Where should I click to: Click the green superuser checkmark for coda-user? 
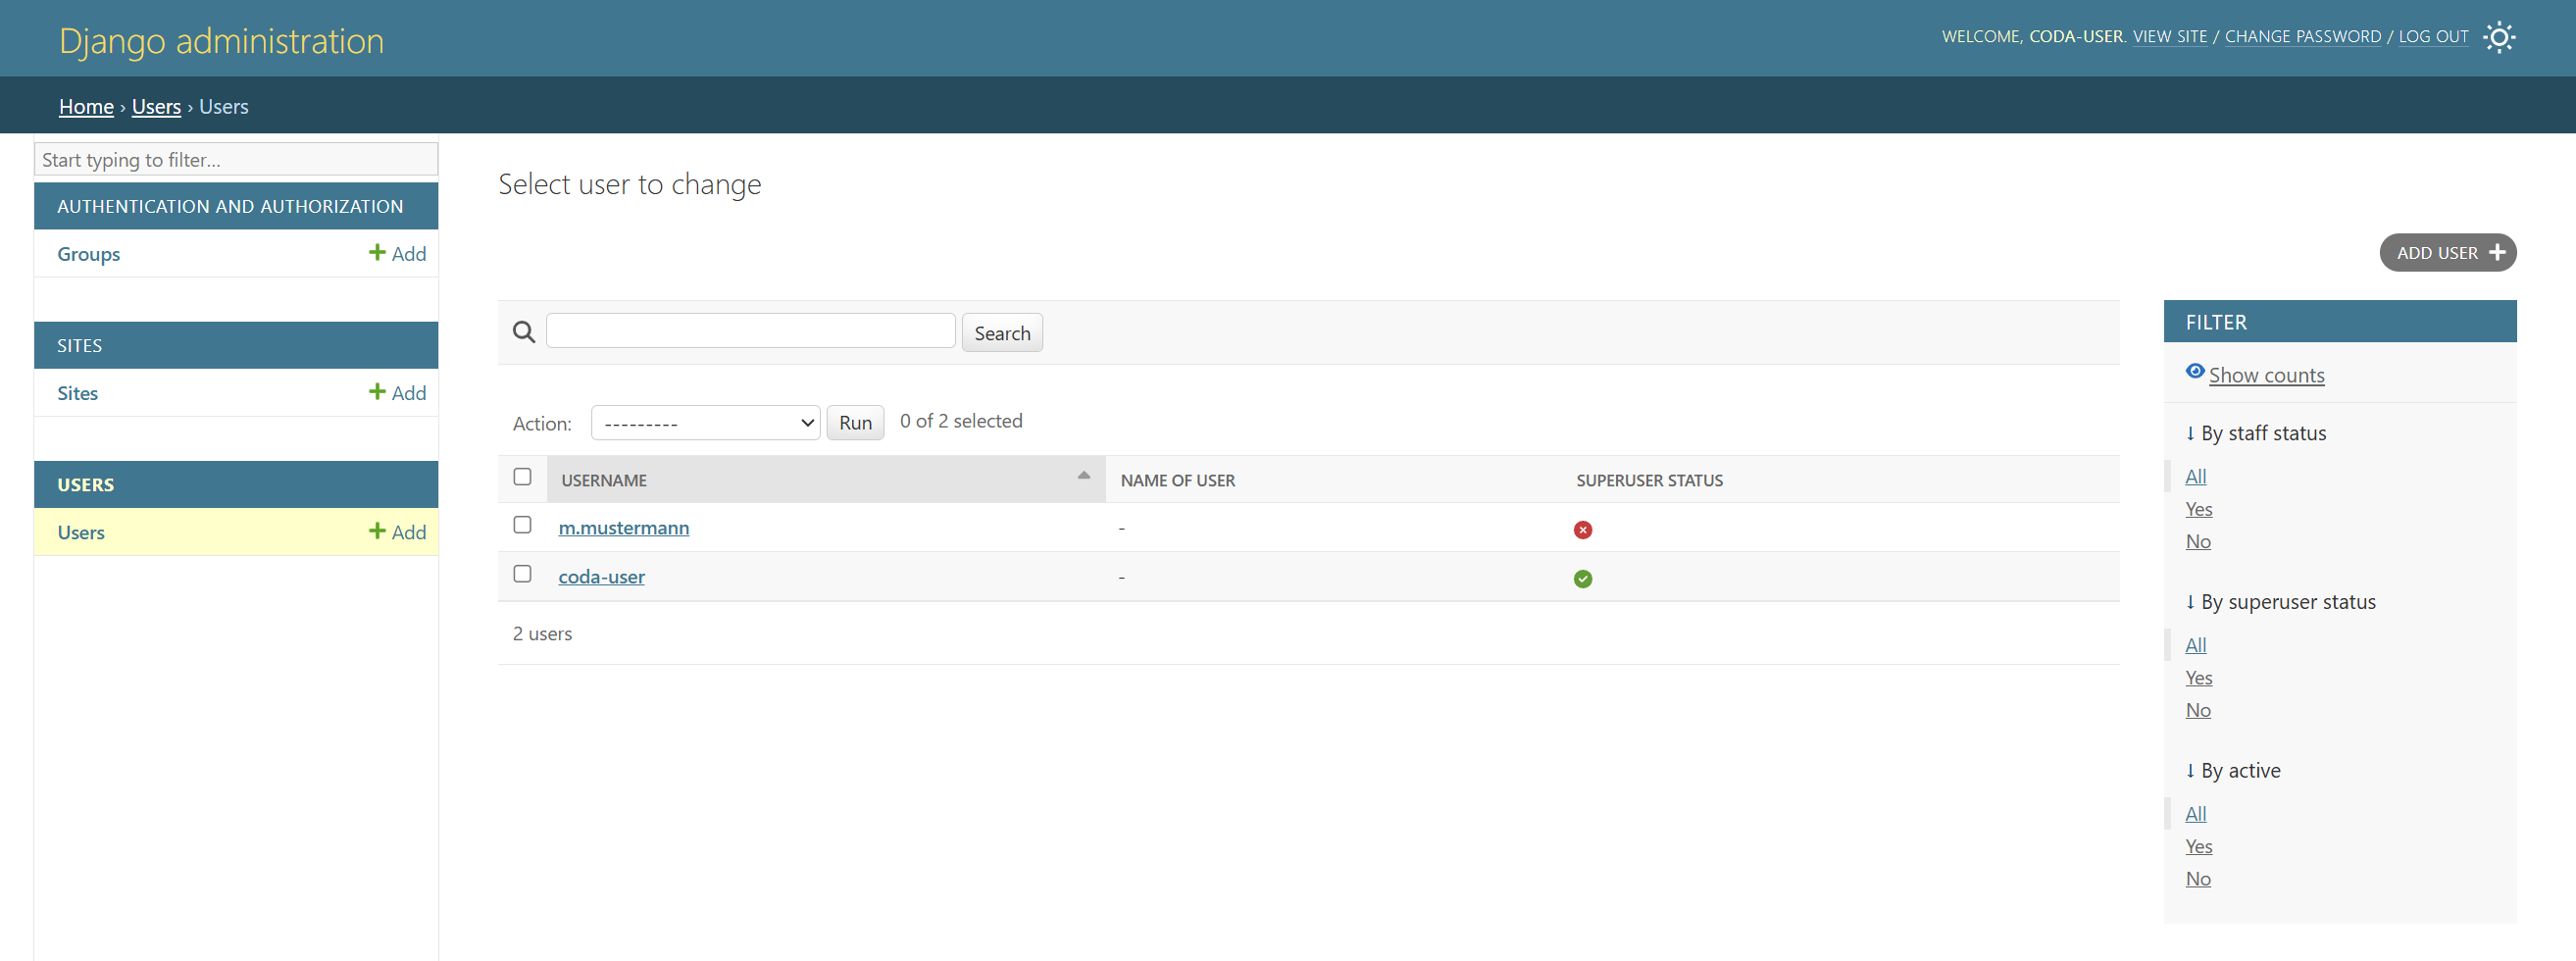[x=1582, y=578]
